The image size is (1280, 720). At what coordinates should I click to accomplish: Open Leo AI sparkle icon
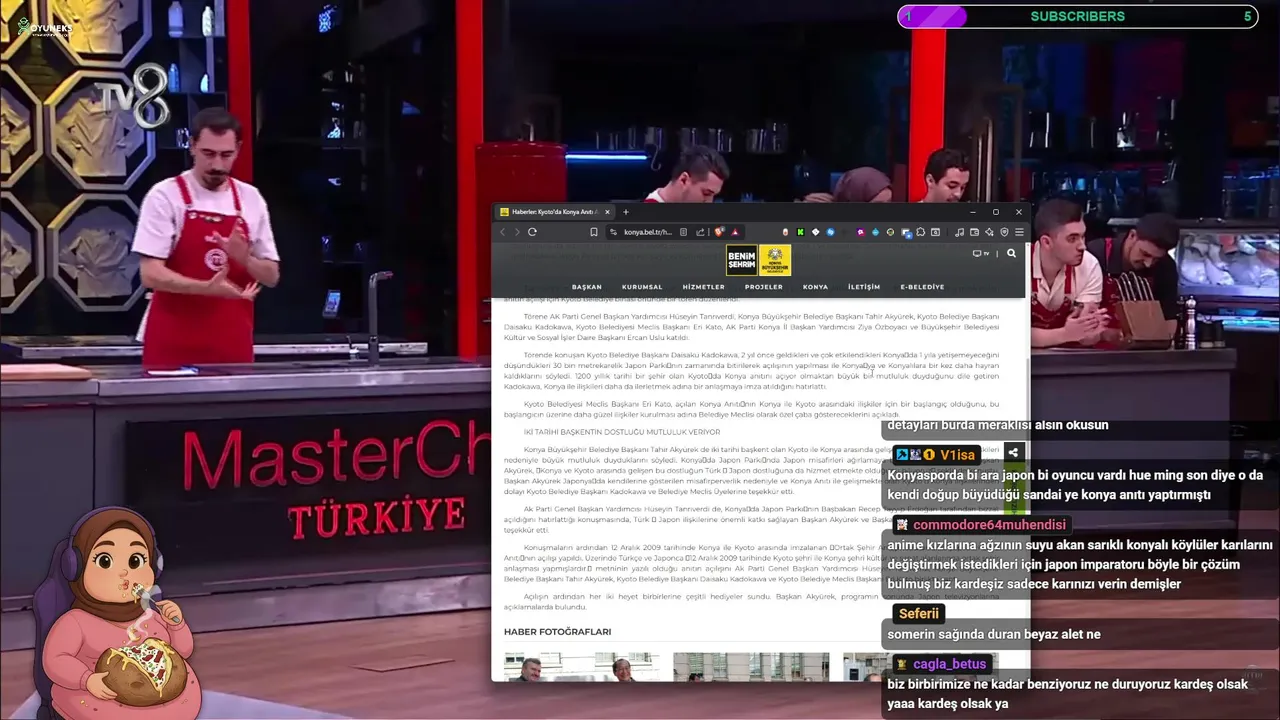989,232
